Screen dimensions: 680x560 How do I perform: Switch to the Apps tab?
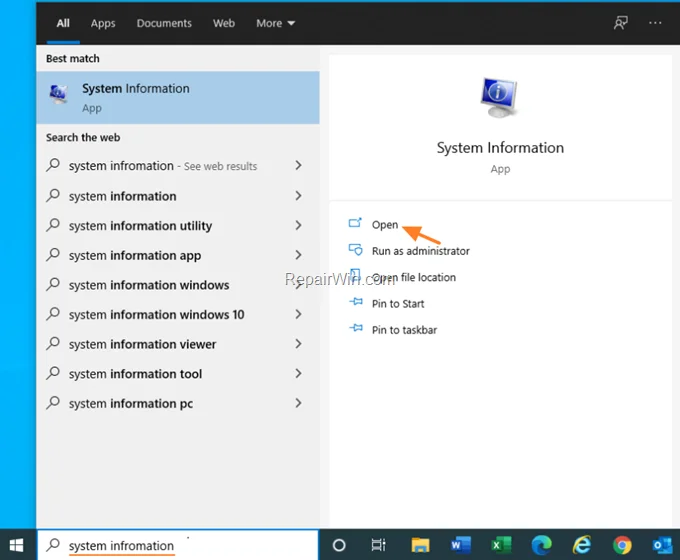[103, 23]
